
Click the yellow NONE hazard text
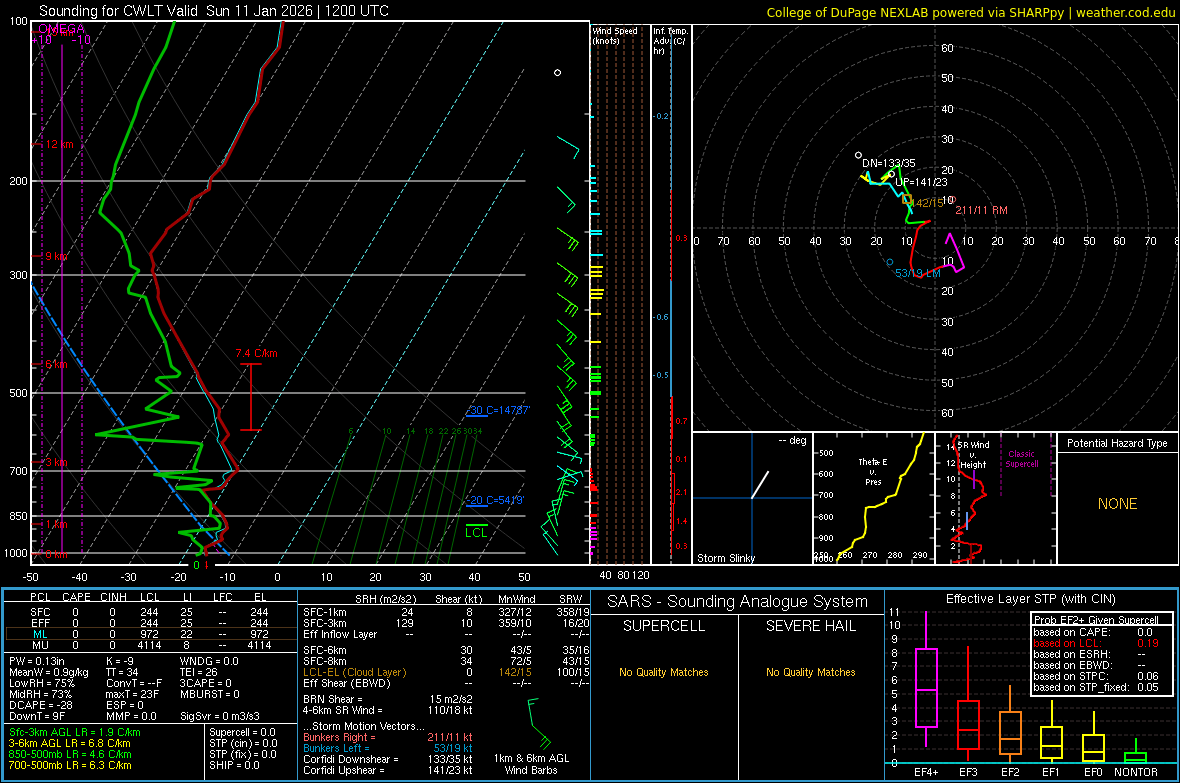point(1117,504)
